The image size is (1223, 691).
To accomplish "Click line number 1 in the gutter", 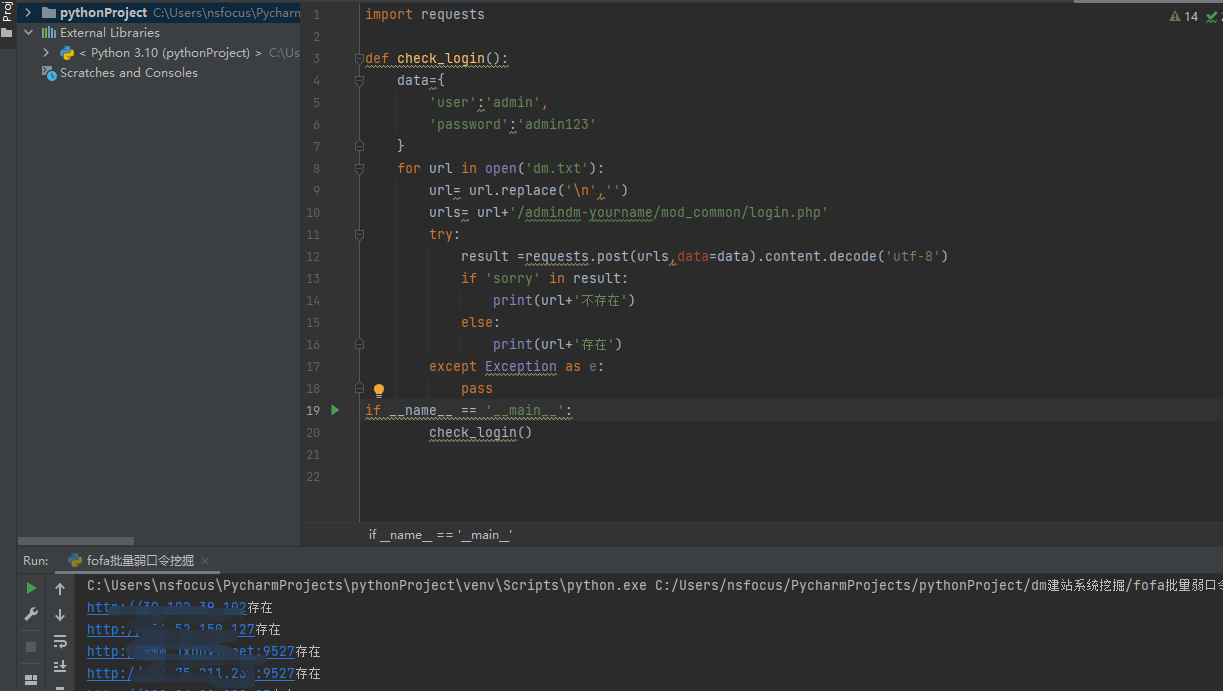I will click(x=316, y=15).
